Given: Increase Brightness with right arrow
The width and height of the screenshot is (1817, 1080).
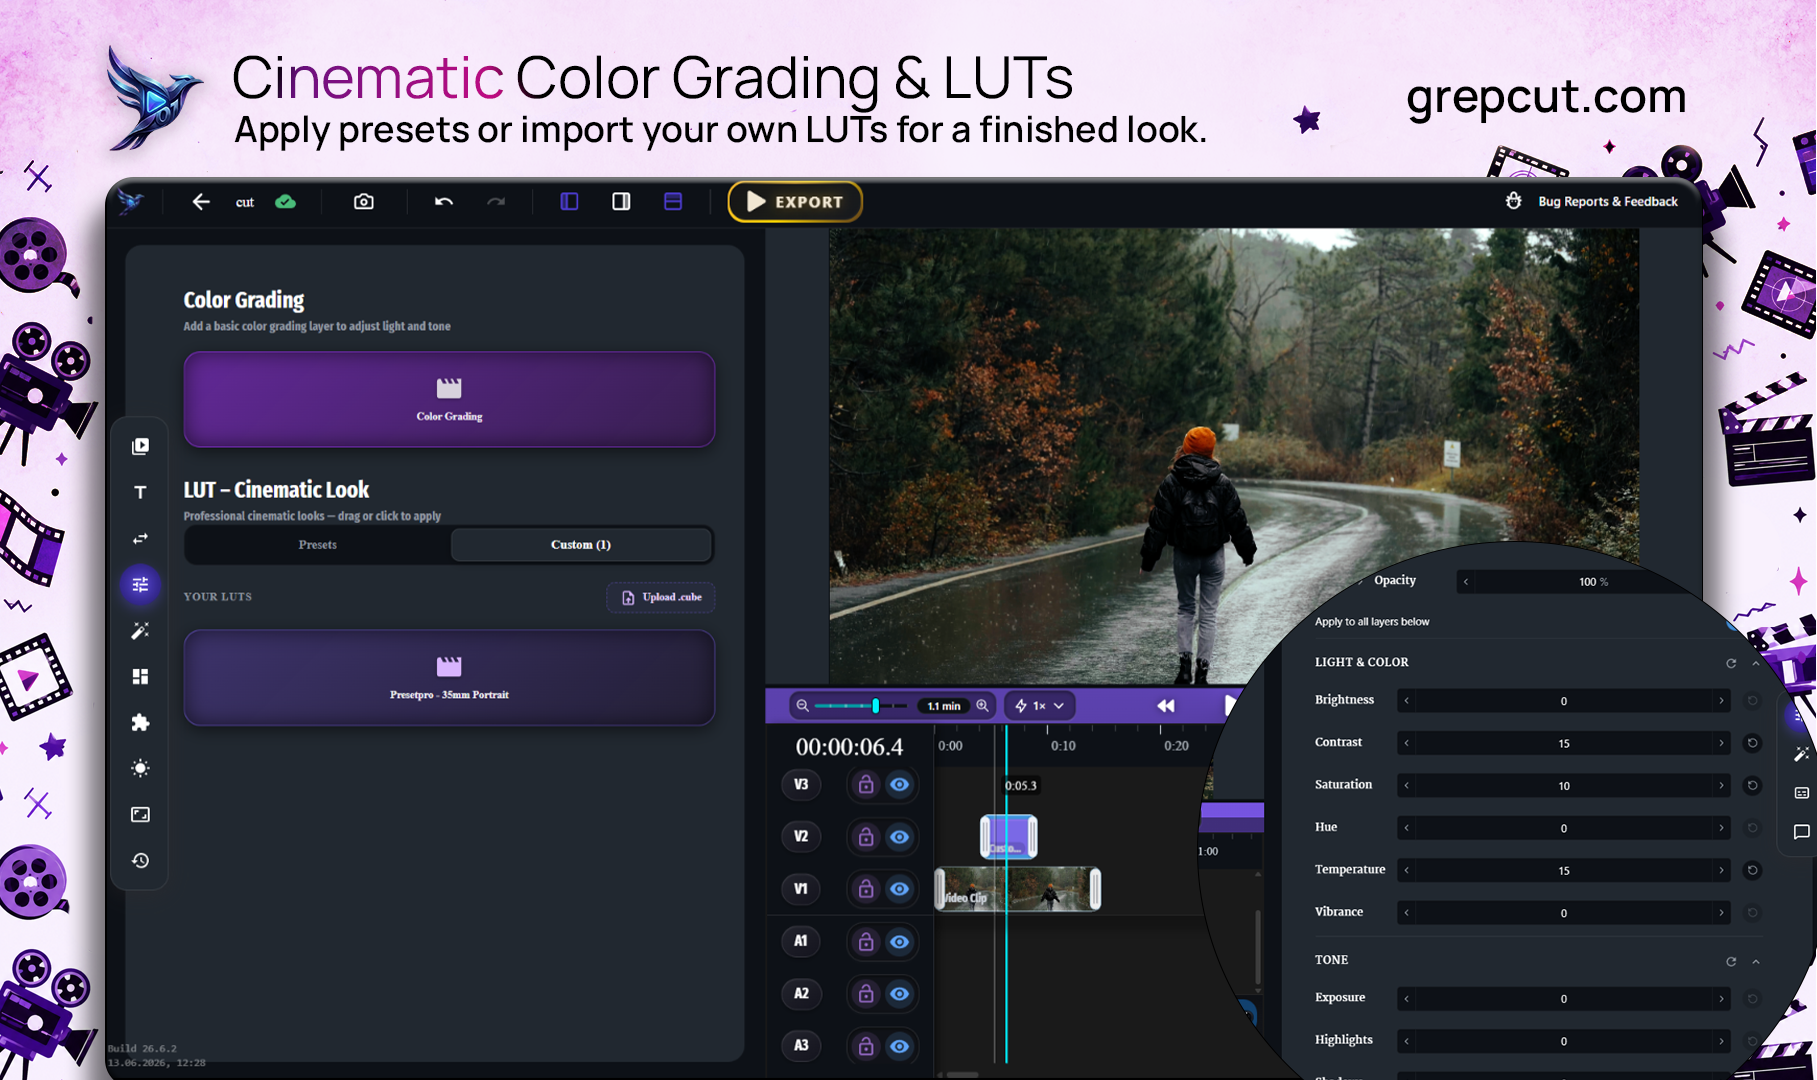Looking at the screenshot, I should 1721,701.
